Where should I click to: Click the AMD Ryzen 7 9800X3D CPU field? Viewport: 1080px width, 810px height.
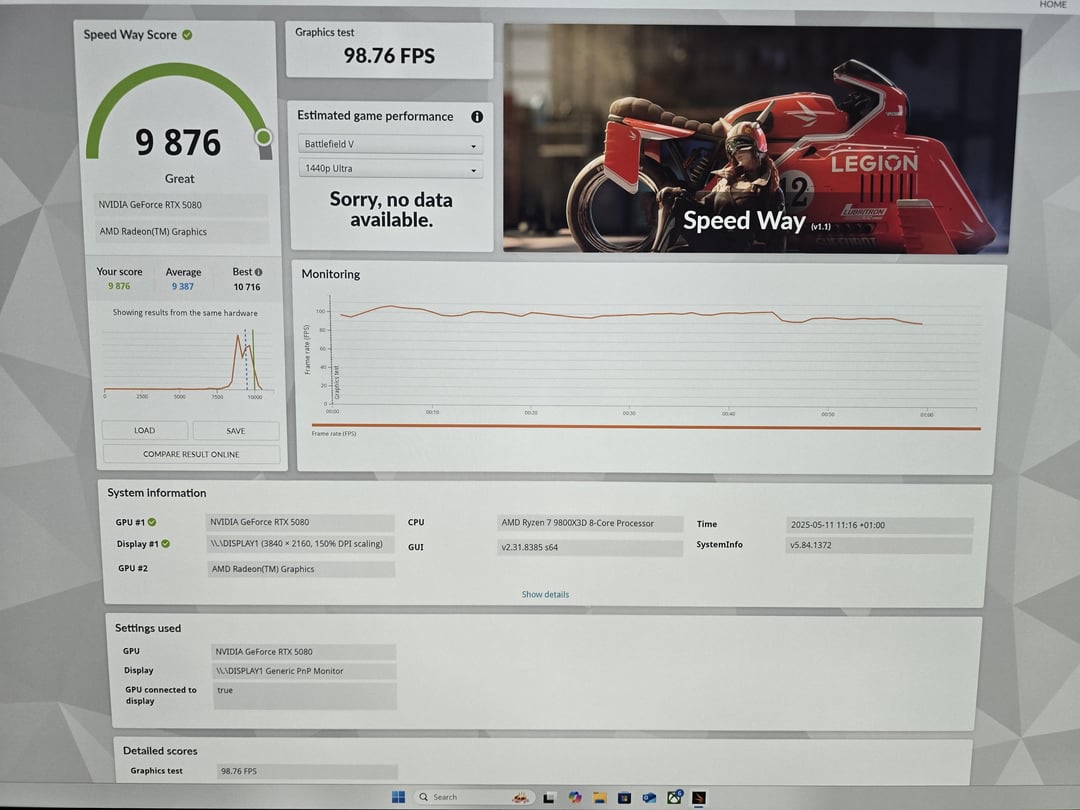point(590,523)
